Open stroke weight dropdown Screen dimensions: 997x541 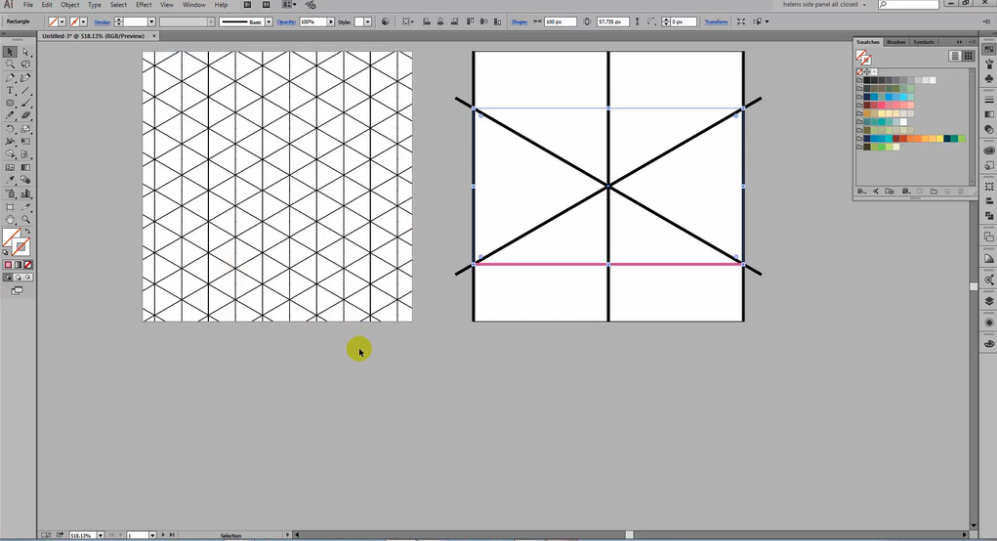(151, 22)
